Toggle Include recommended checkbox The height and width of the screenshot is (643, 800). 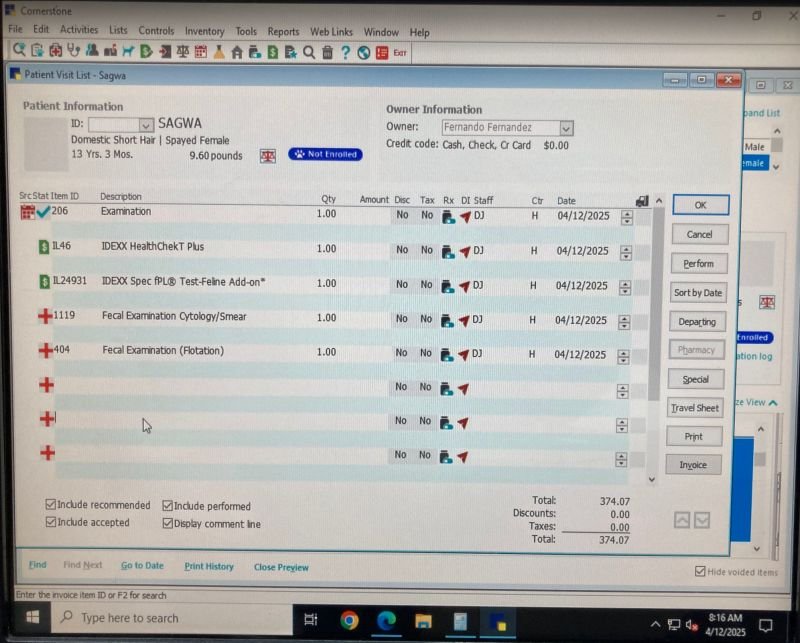tap(51, 505)
